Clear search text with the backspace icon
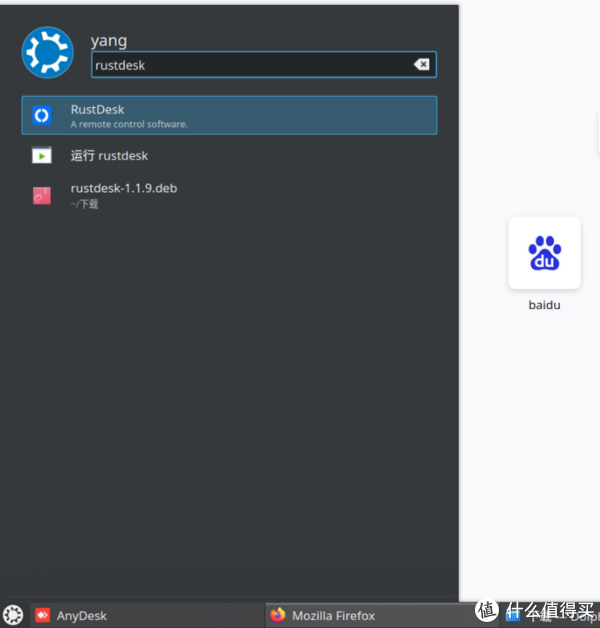The height and width of the screenshot is (628, 600). (x=421, y=64)
